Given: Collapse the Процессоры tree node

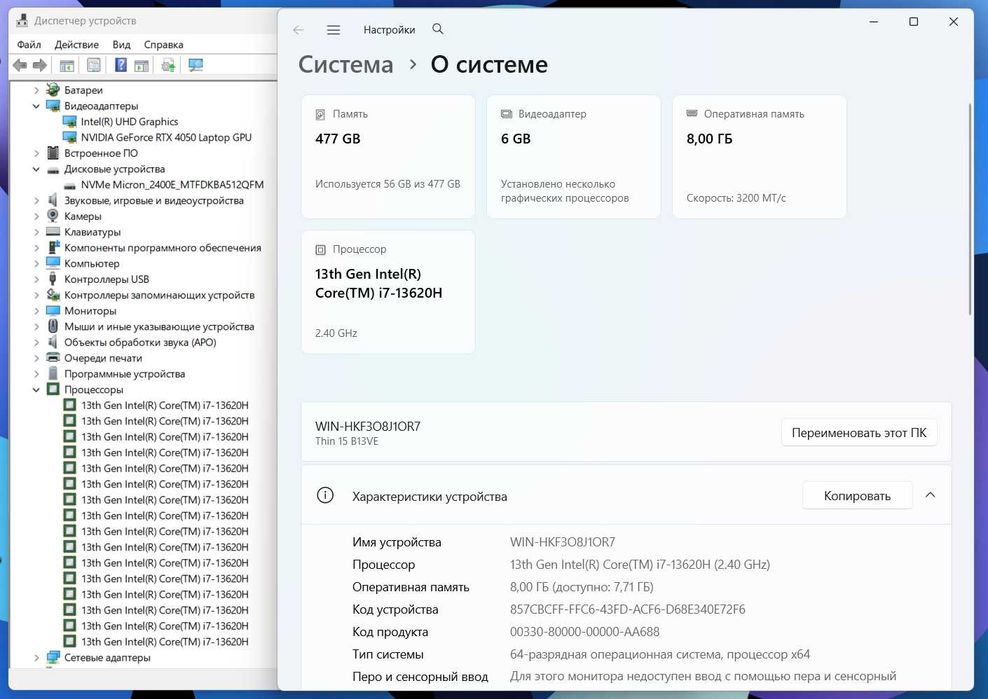Looking at the screenshot, I should [37, 390].
